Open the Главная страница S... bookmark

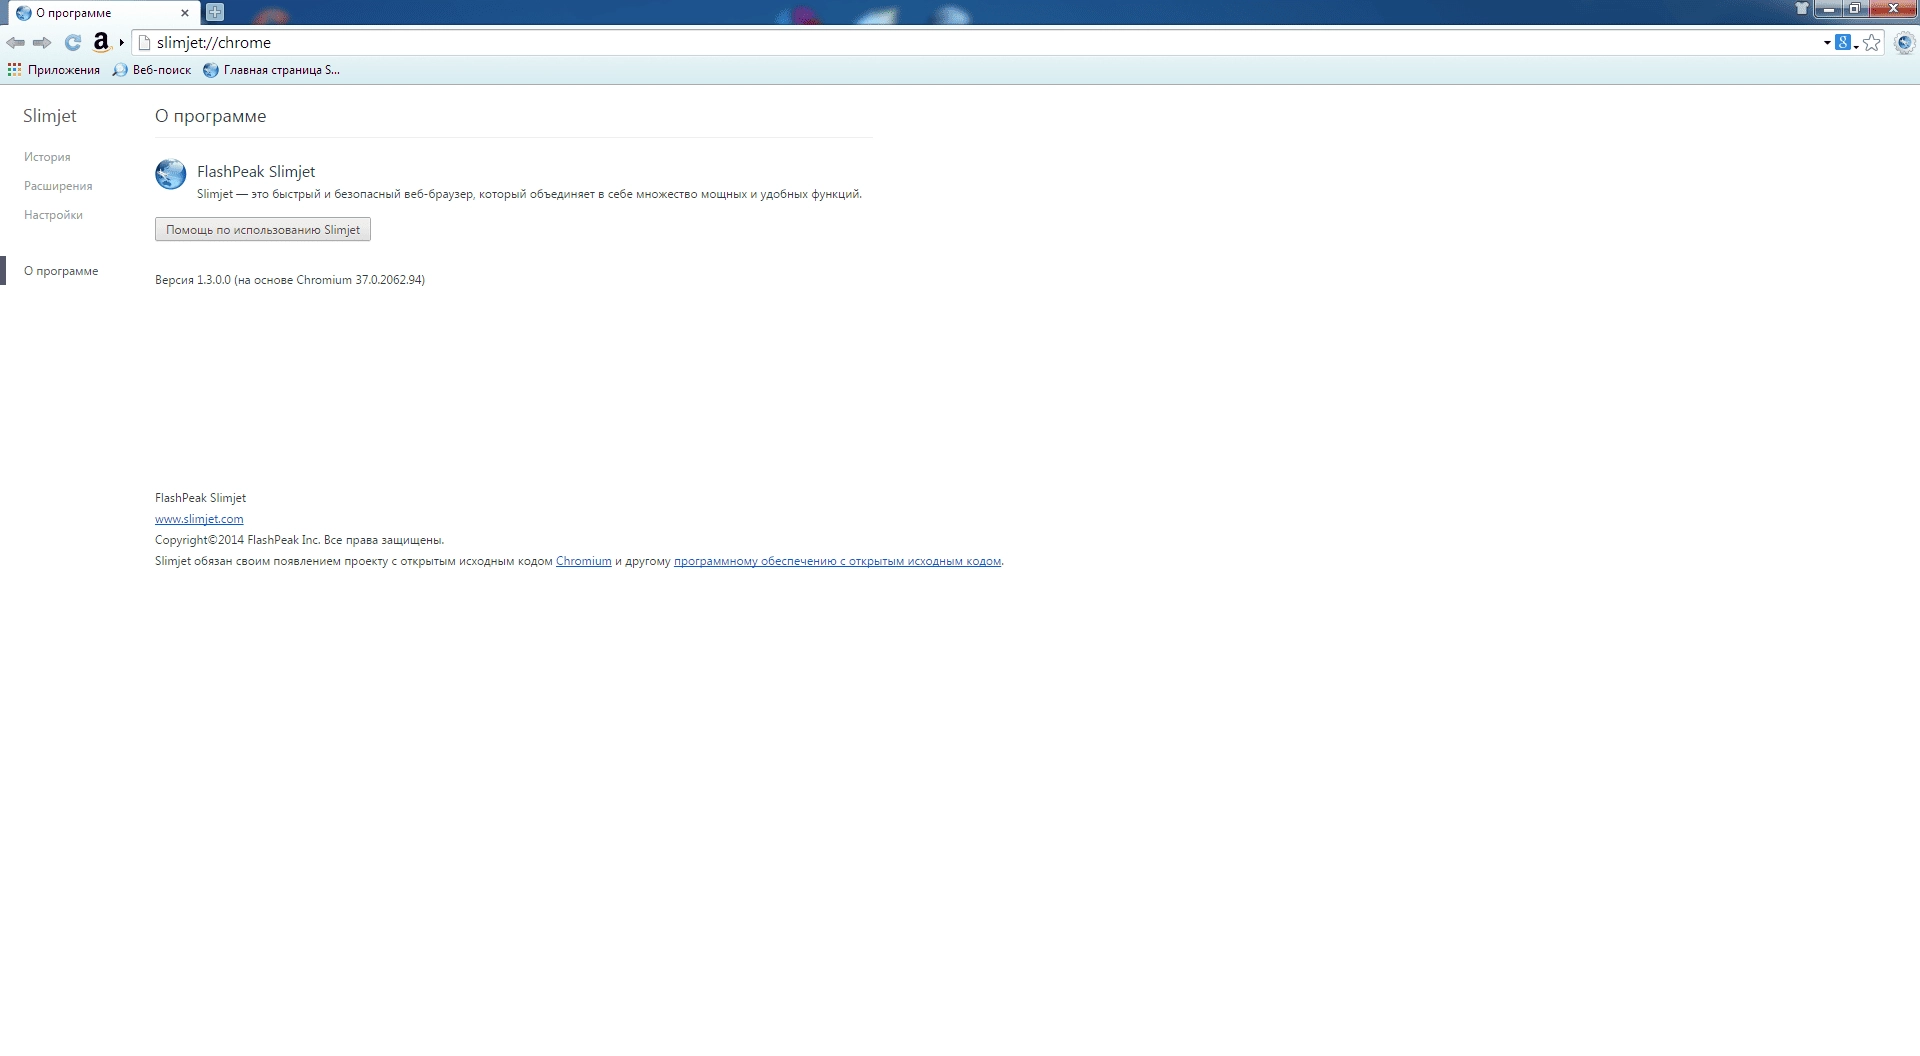271,70
